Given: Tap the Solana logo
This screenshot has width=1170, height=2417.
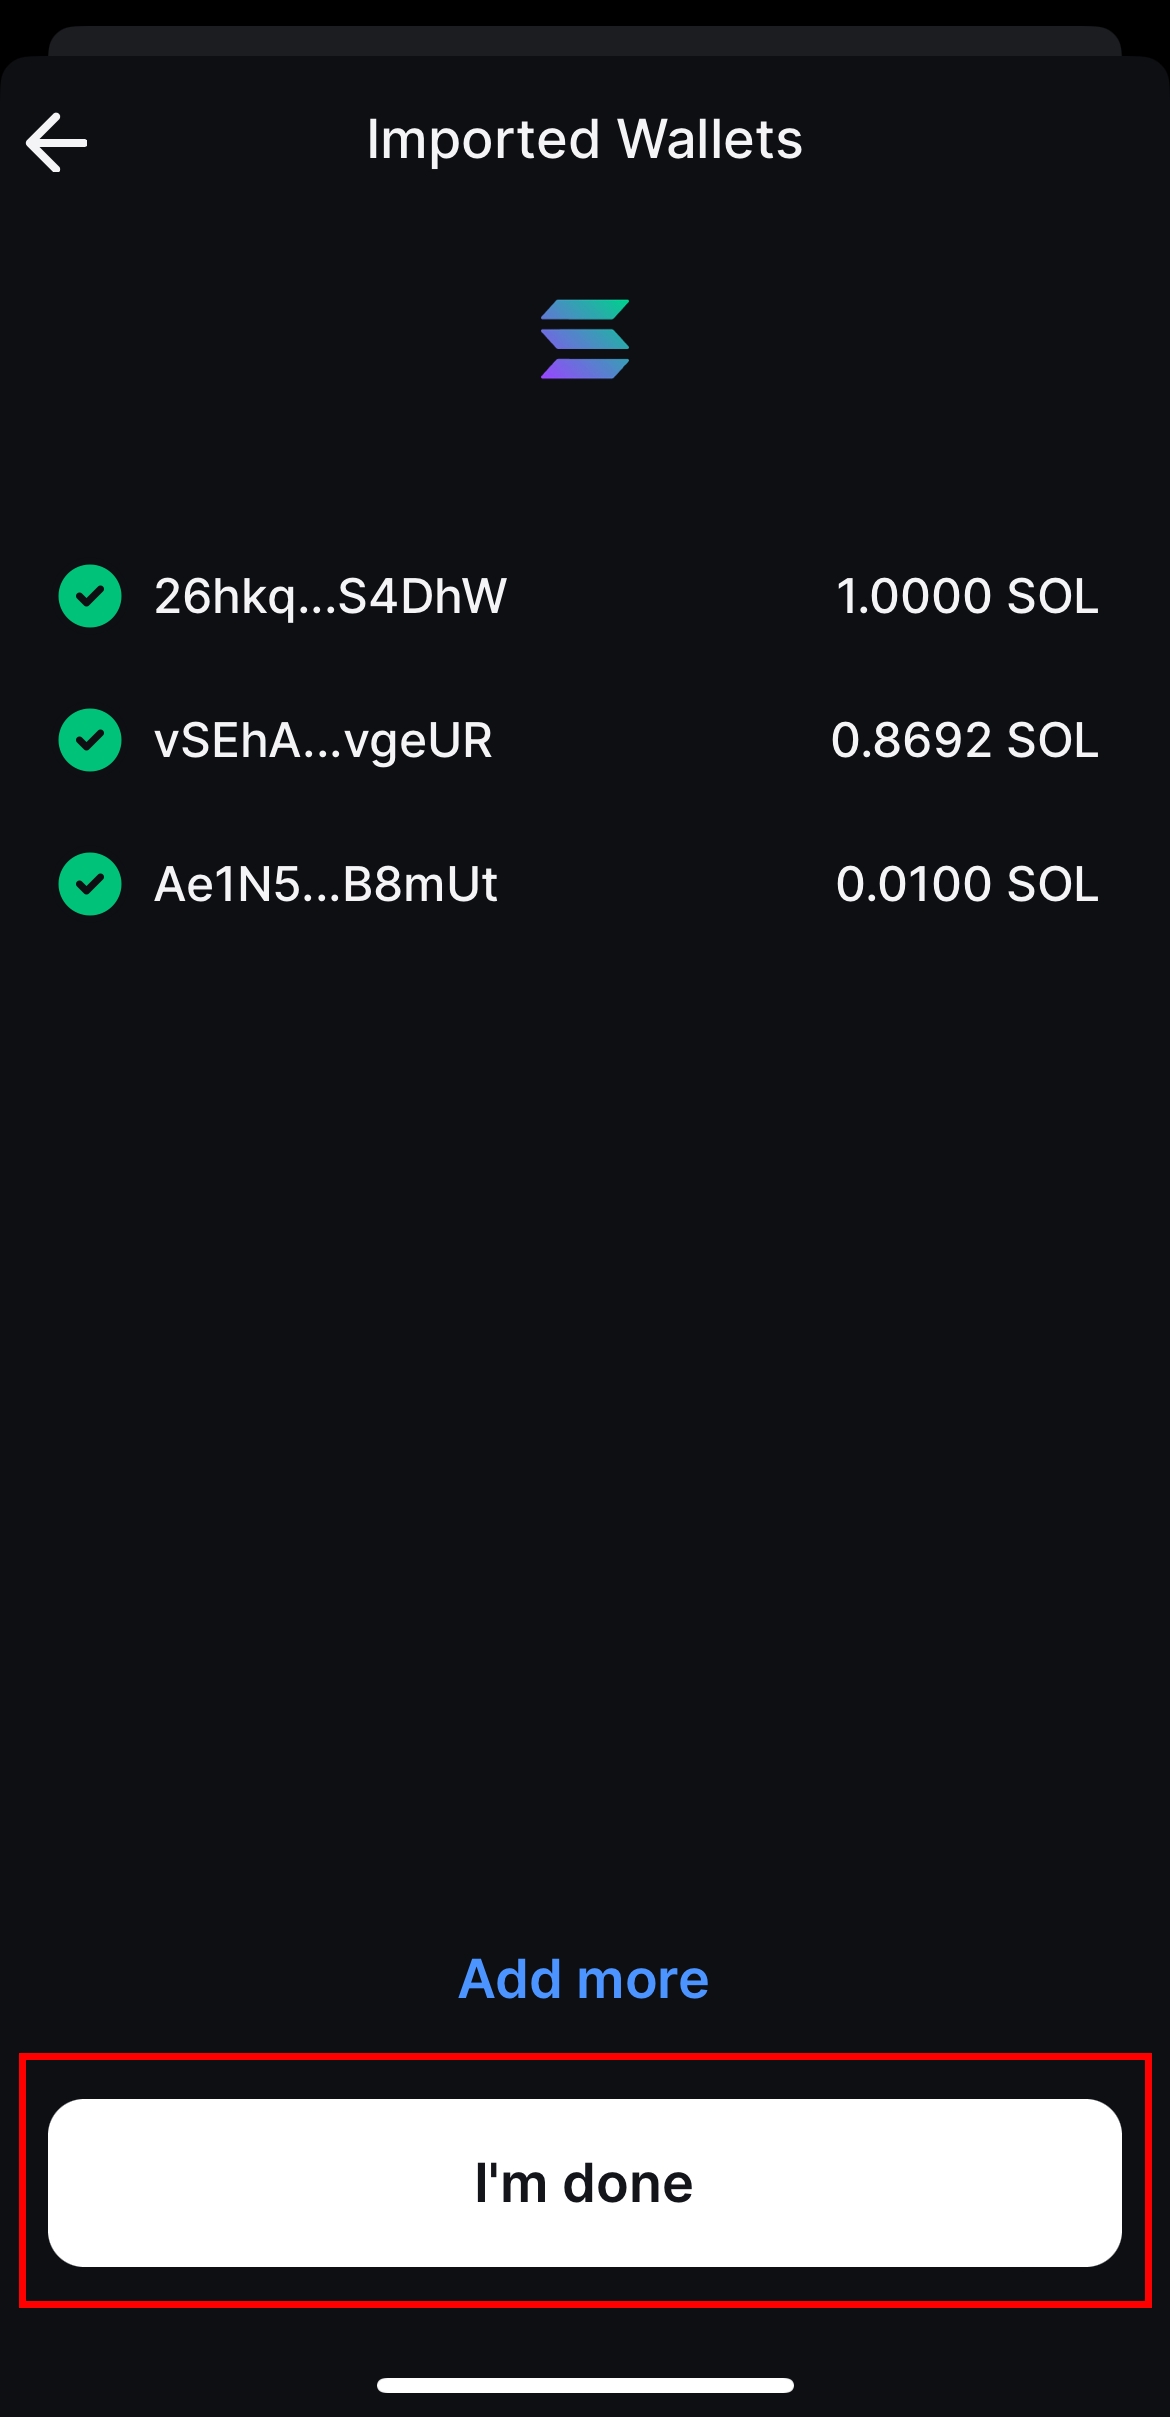Looking at the screenshot, I should [585, 339].
